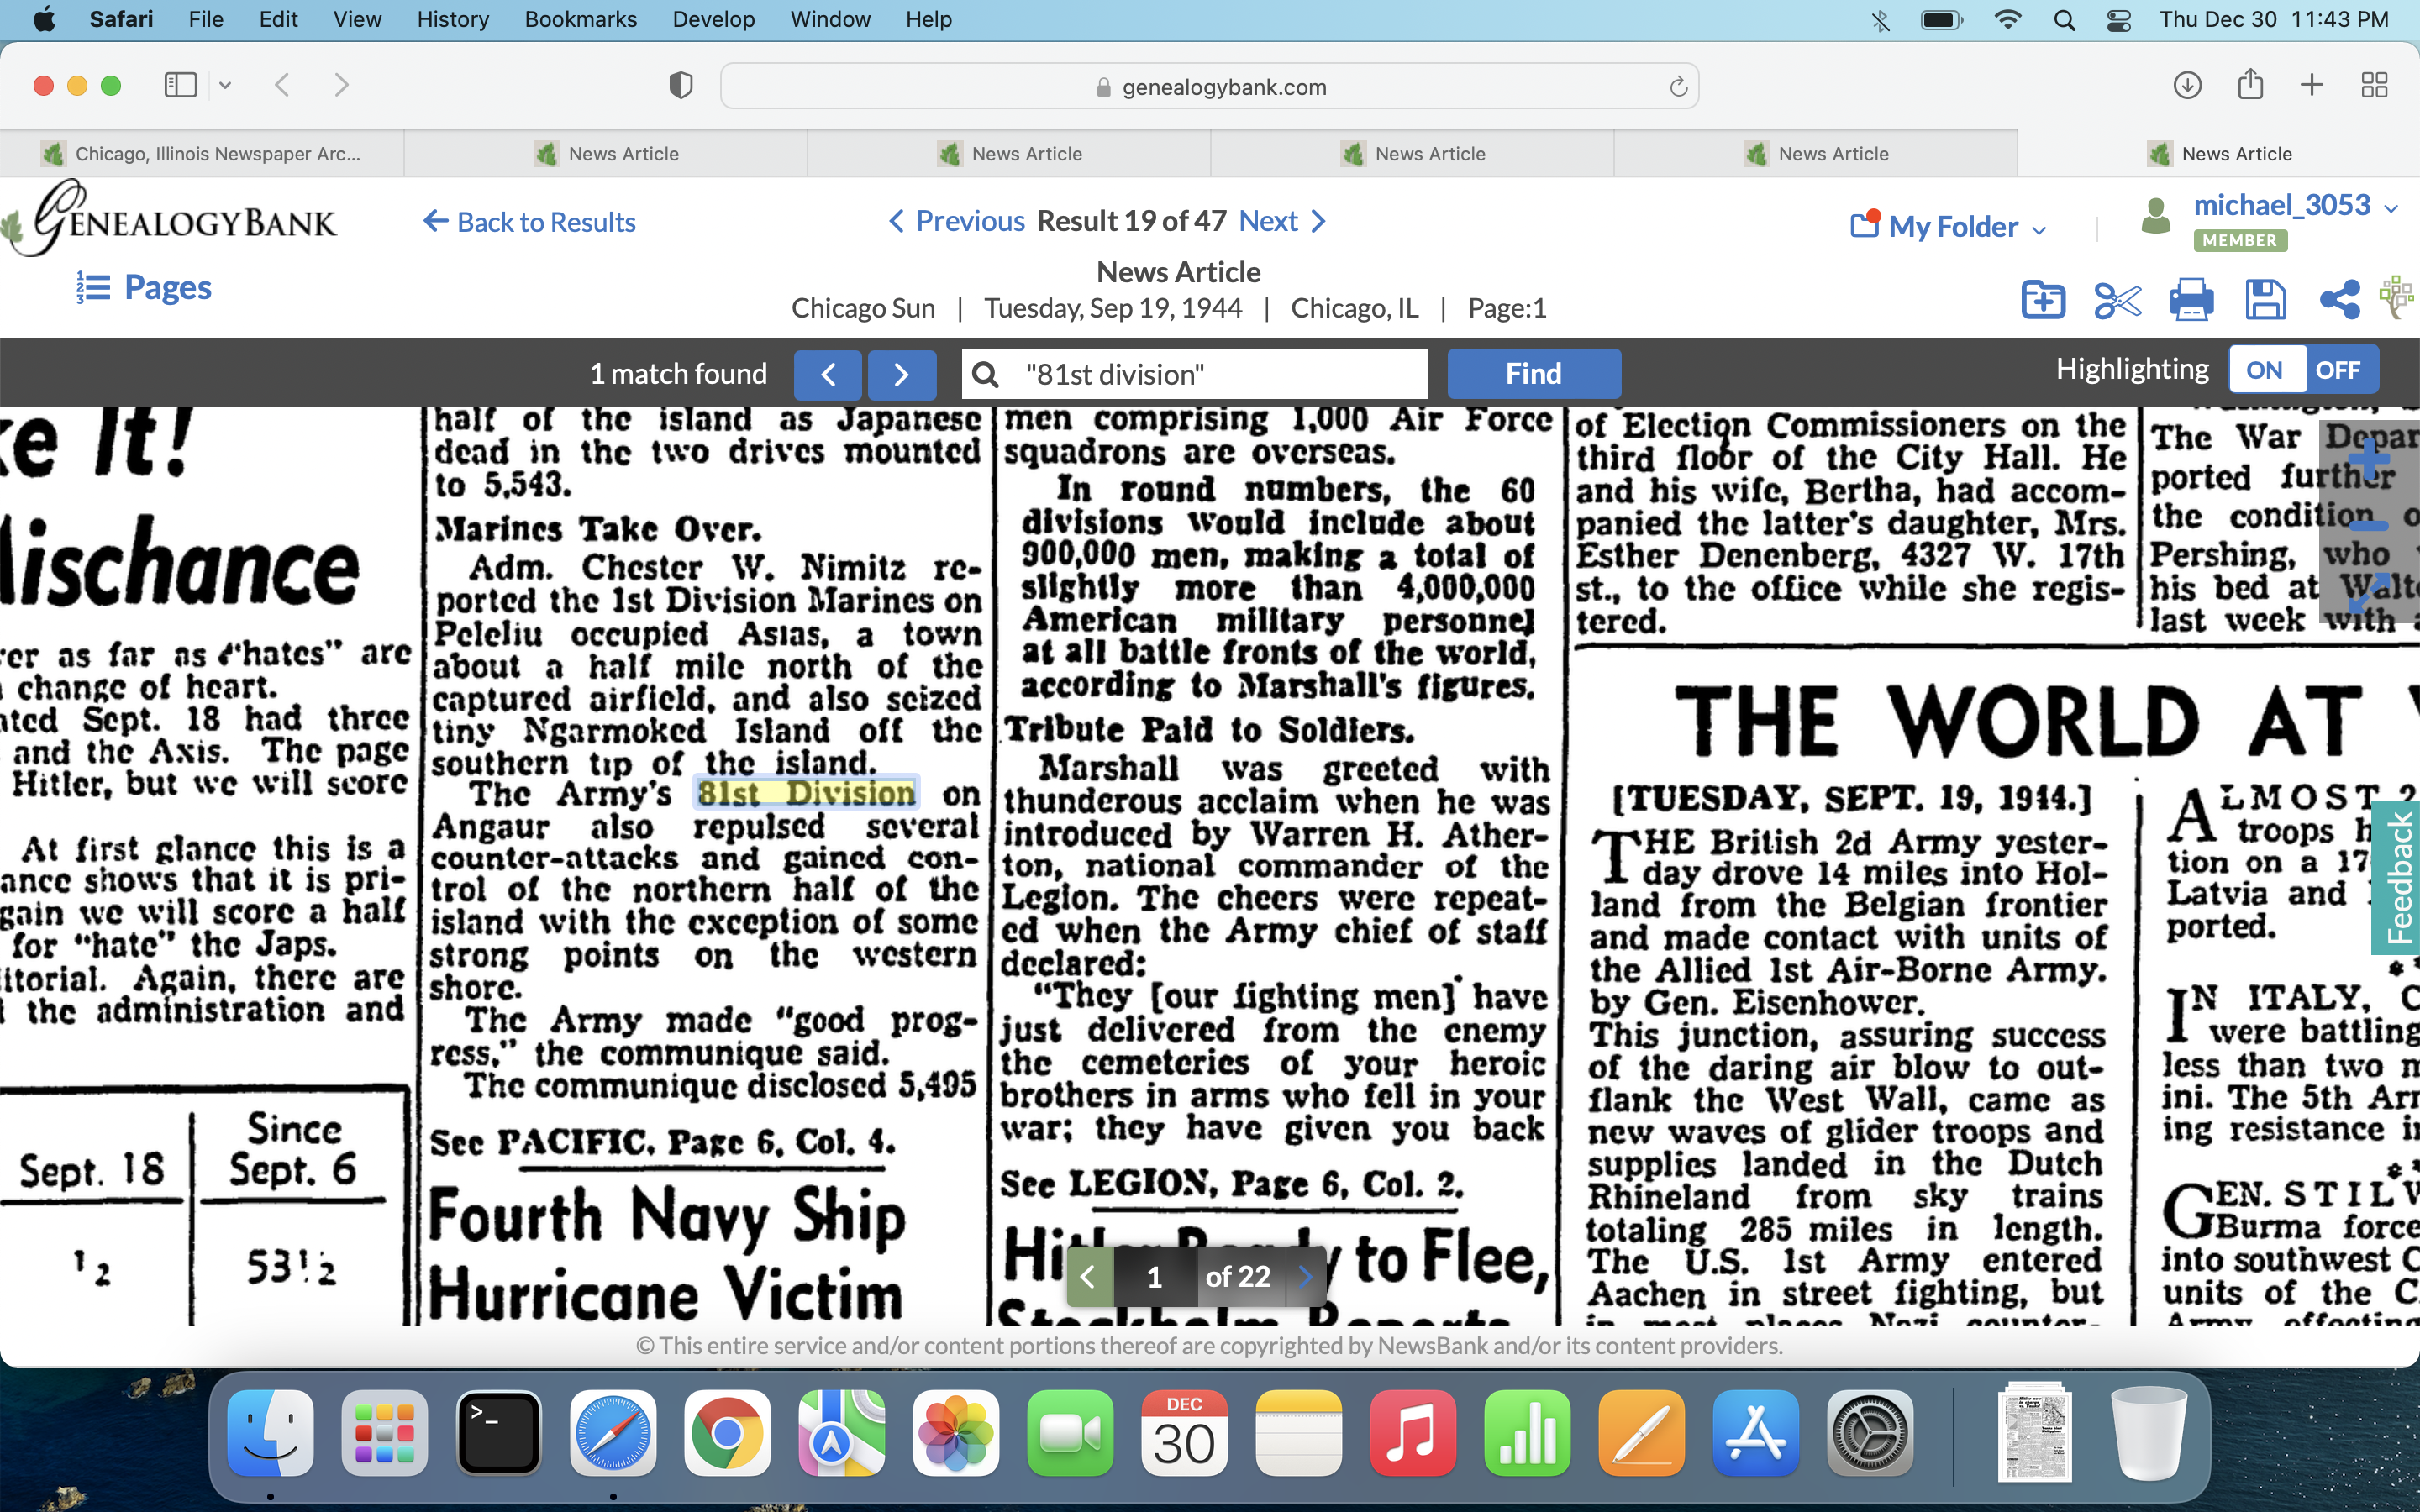The image size is (2420, 1512).
Task: Click the share icon
Action: click(x=2339, y=299)
